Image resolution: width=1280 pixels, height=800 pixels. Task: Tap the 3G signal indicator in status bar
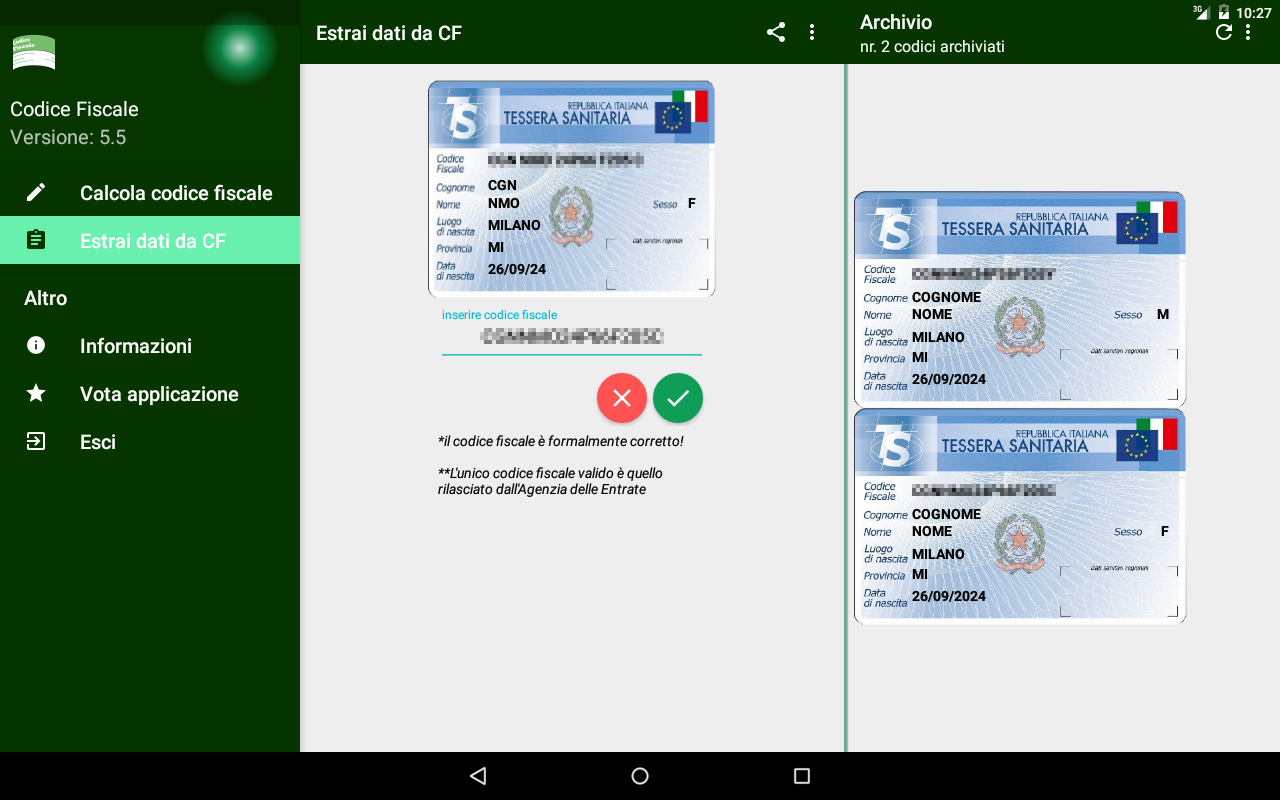1201,12
